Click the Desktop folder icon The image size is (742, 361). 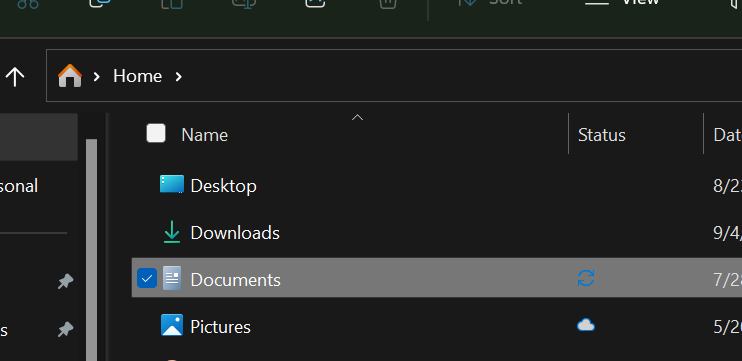pos(172,184)
